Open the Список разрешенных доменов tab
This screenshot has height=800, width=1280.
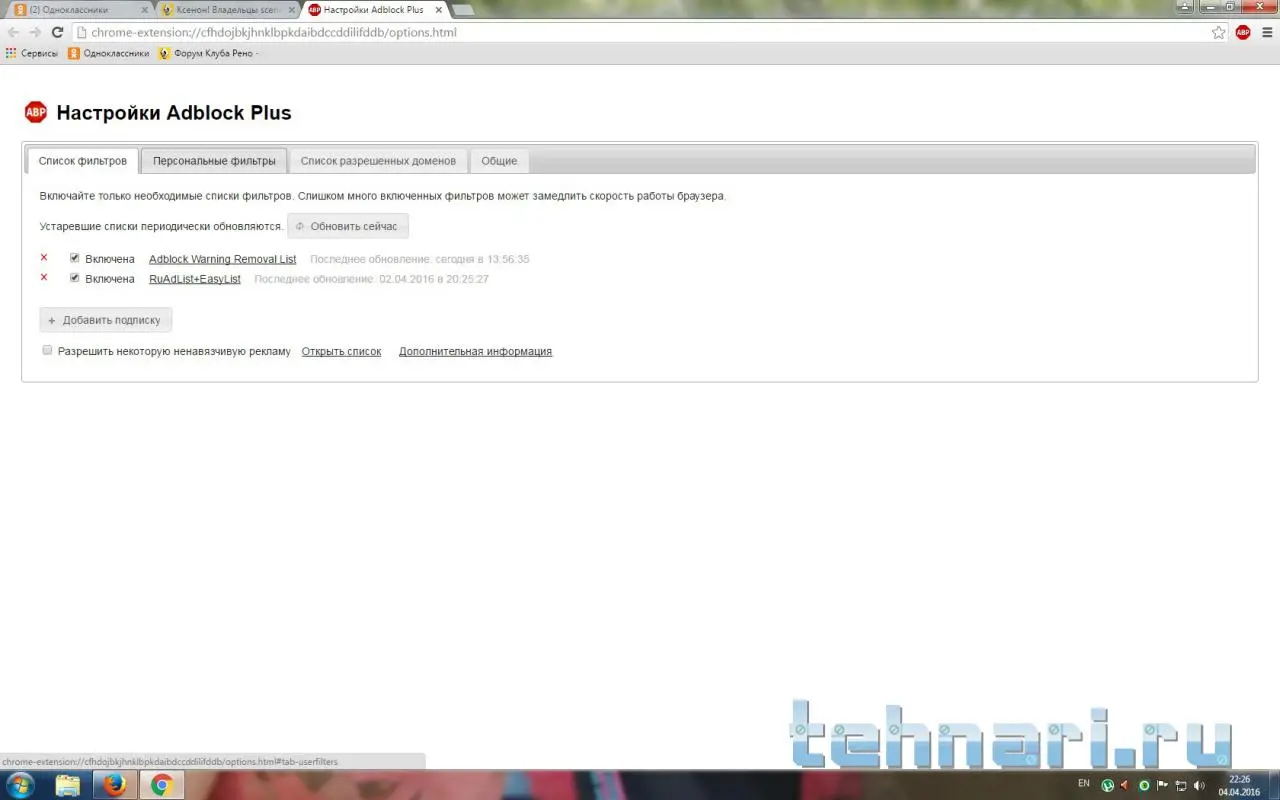[378, 161]
